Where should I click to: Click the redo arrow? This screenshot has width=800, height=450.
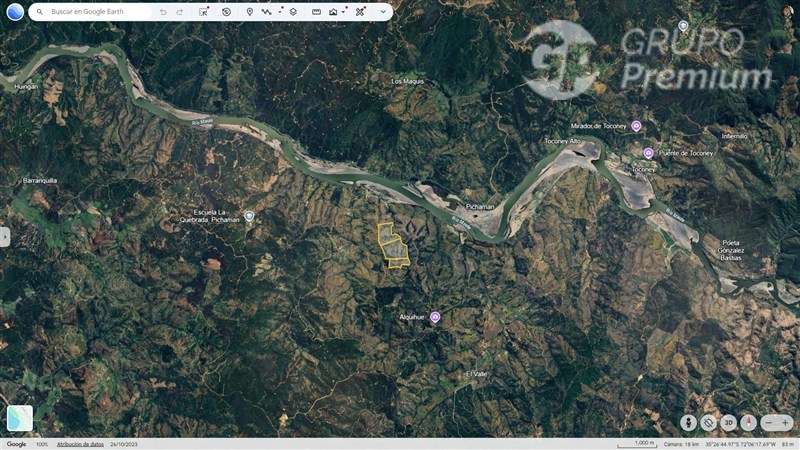(180, 12)
